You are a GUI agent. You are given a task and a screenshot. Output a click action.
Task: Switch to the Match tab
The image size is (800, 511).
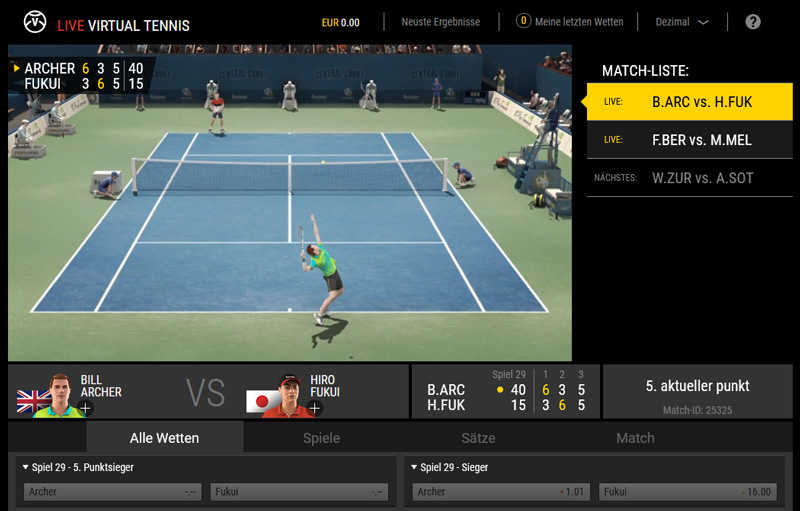635,438
